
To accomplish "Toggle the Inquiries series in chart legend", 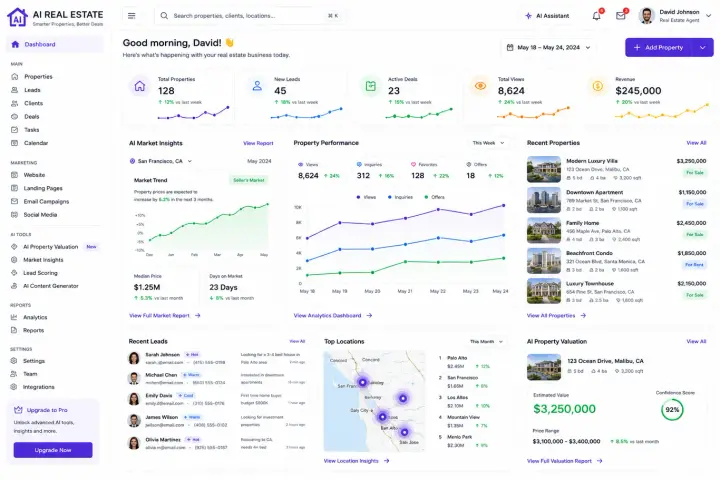I will click(400, 197).
